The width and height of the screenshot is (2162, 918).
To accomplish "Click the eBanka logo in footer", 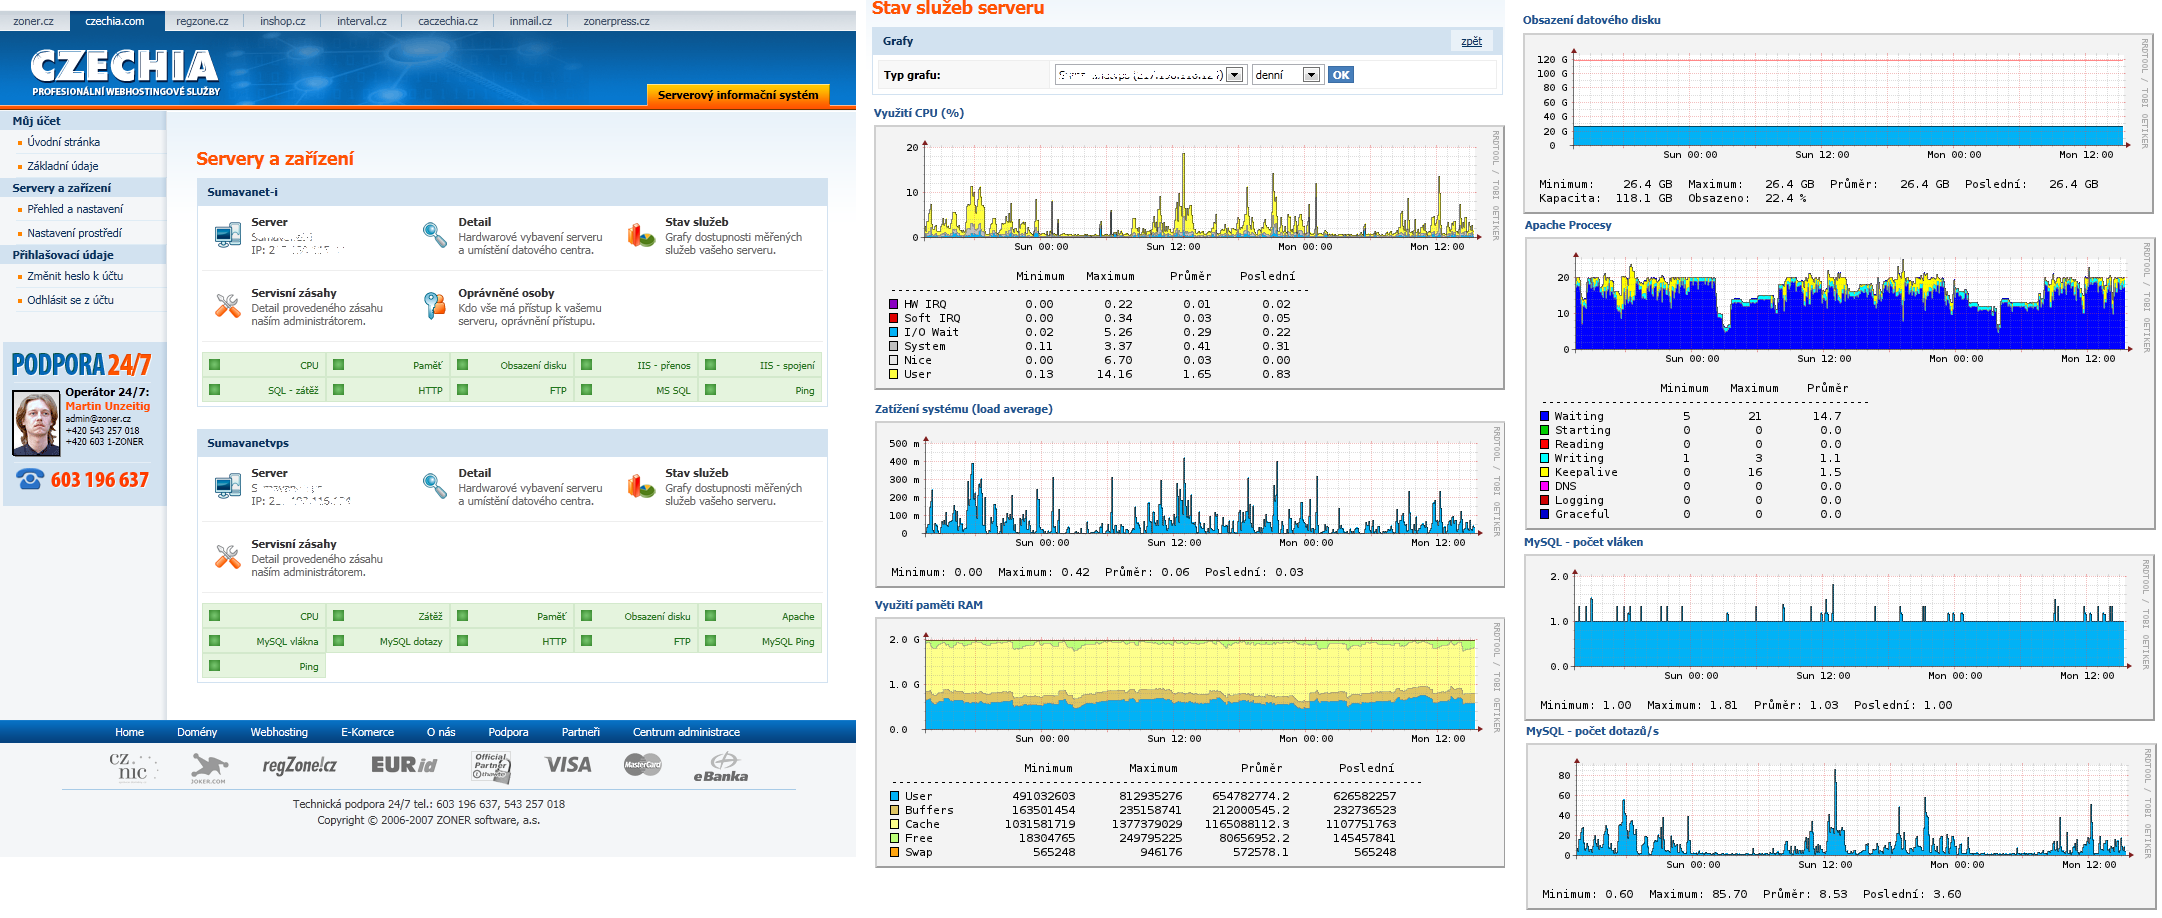I will pyautogui.click(x=721, y=768).
